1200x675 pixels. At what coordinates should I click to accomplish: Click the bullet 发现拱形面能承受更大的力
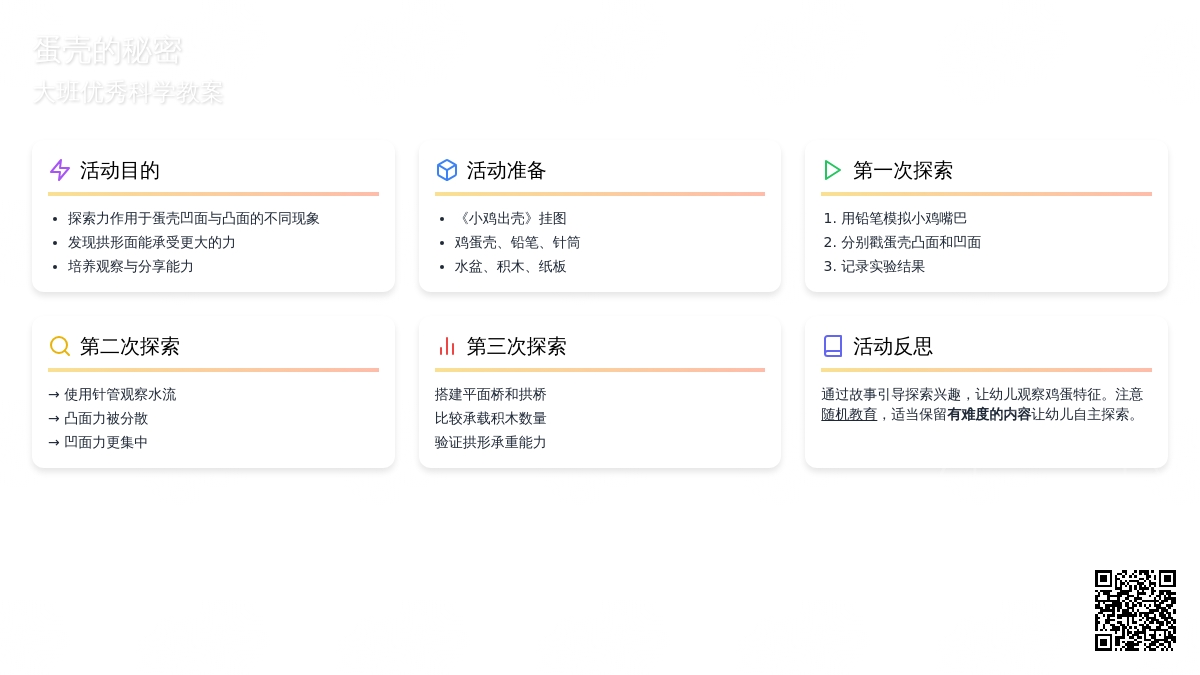152,242
